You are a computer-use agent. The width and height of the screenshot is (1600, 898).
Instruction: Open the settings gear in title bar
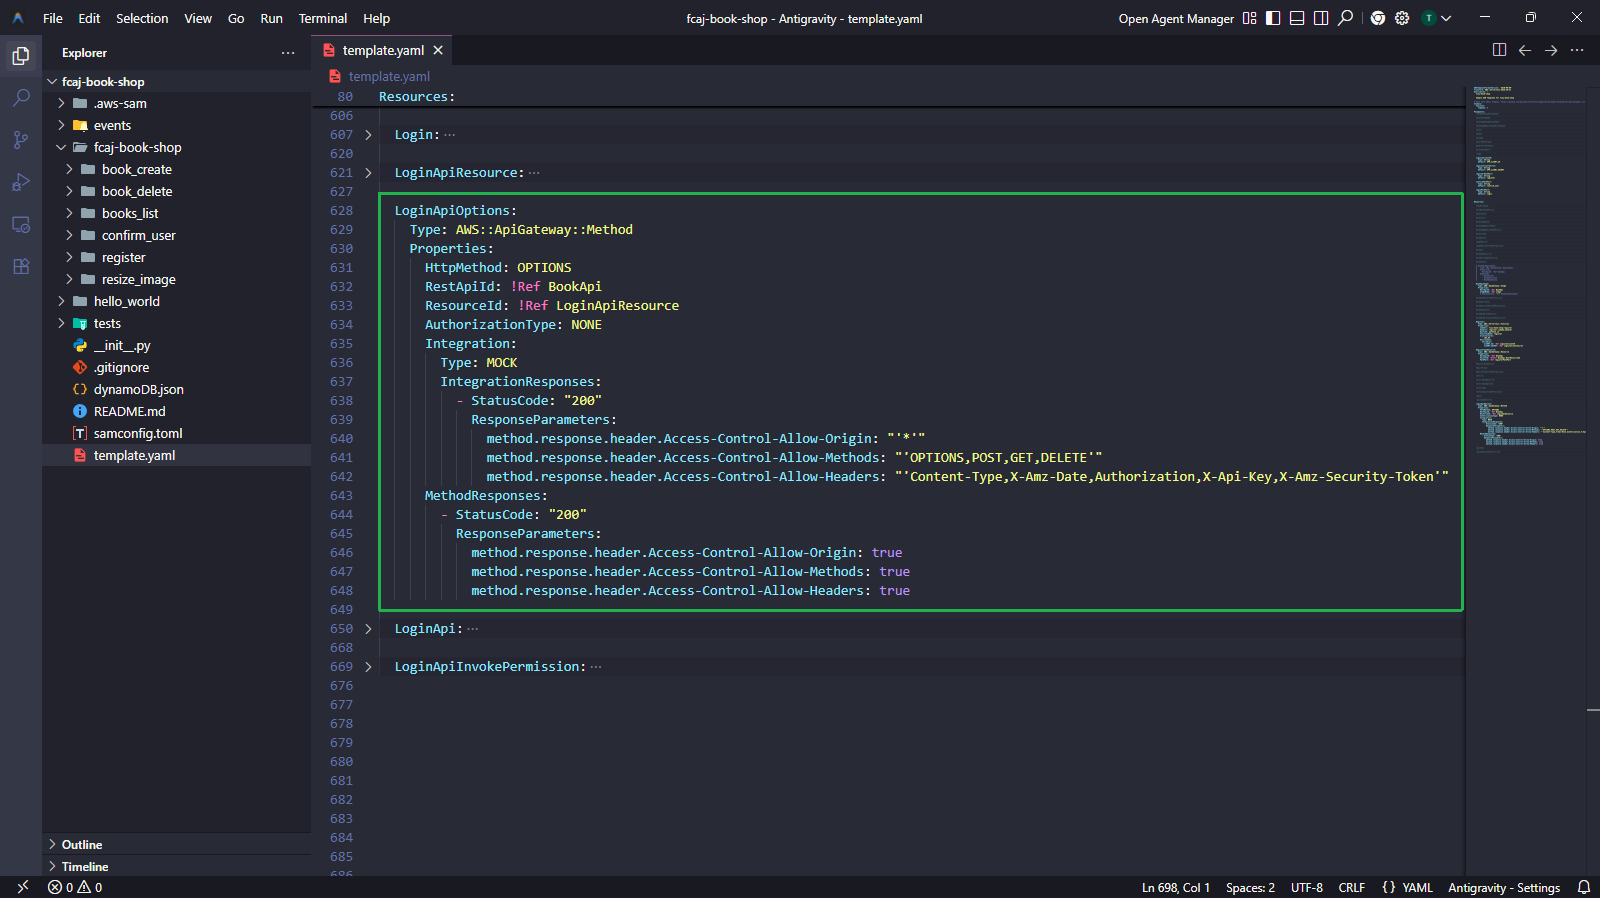pyautogui.click(x=1402, y=18)
